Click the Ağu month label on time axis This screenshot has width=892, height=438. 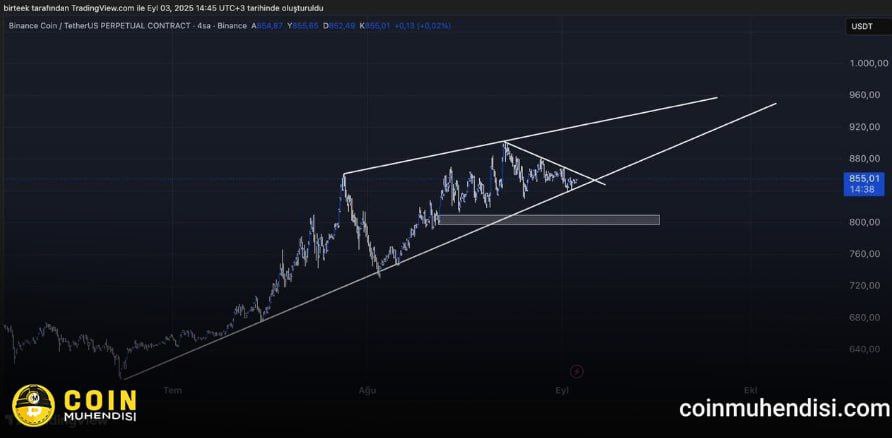(x=367, y=390)
